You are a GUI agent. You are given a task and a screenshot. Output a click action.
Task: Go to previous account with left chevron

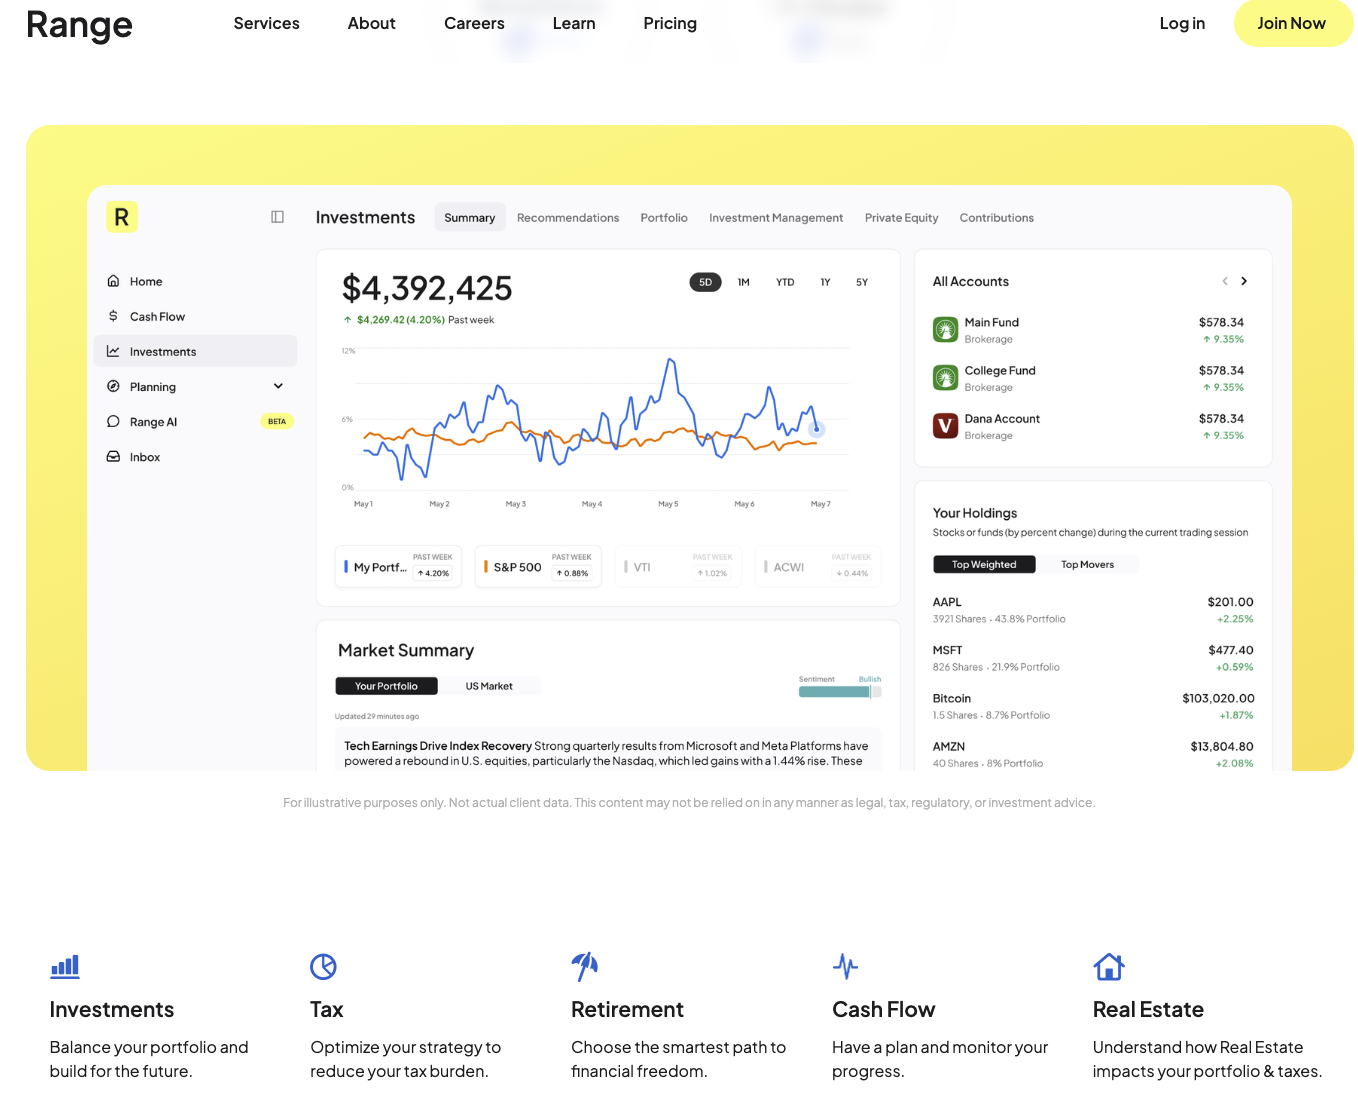coord(1224,281)
